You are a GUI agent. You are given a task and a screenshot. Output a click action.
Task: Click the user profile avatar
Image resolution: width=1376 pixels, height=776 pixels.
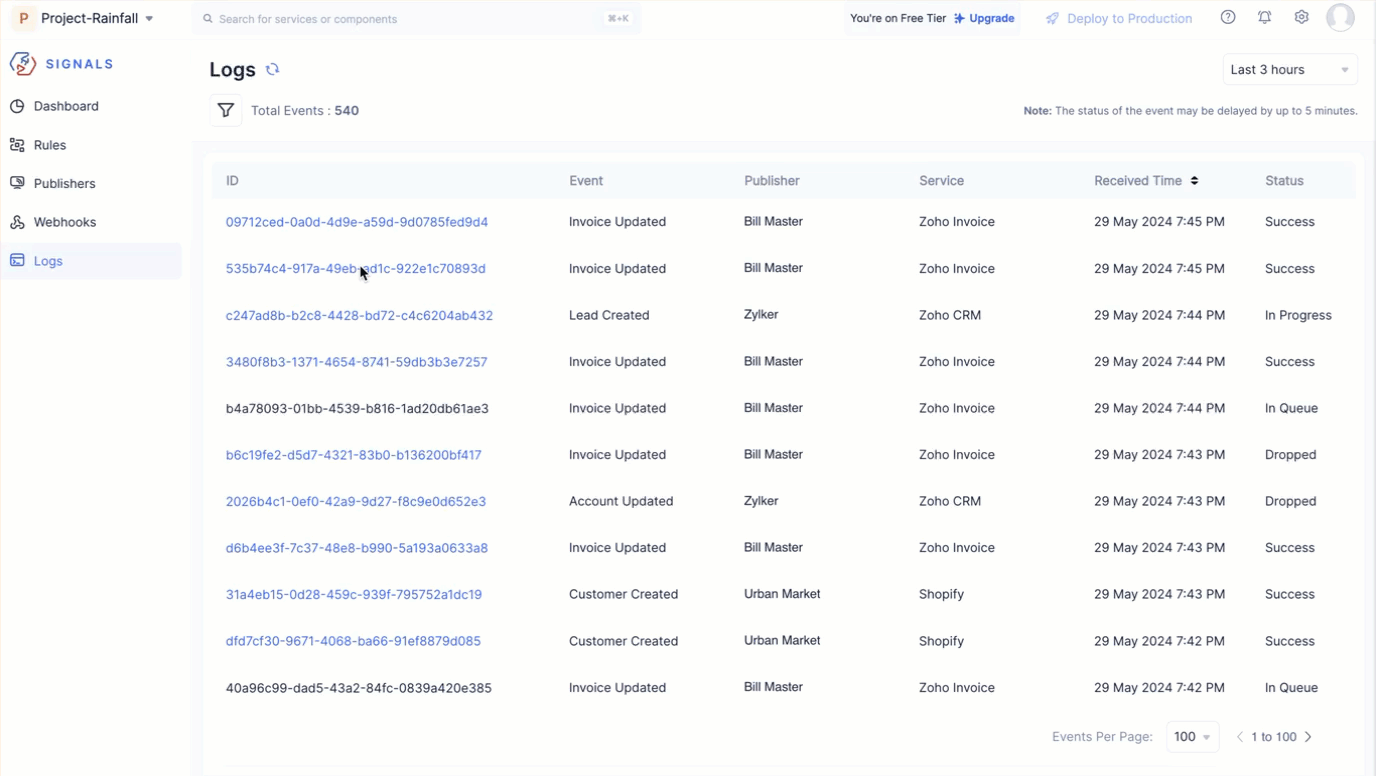(x=1340, y=18)
